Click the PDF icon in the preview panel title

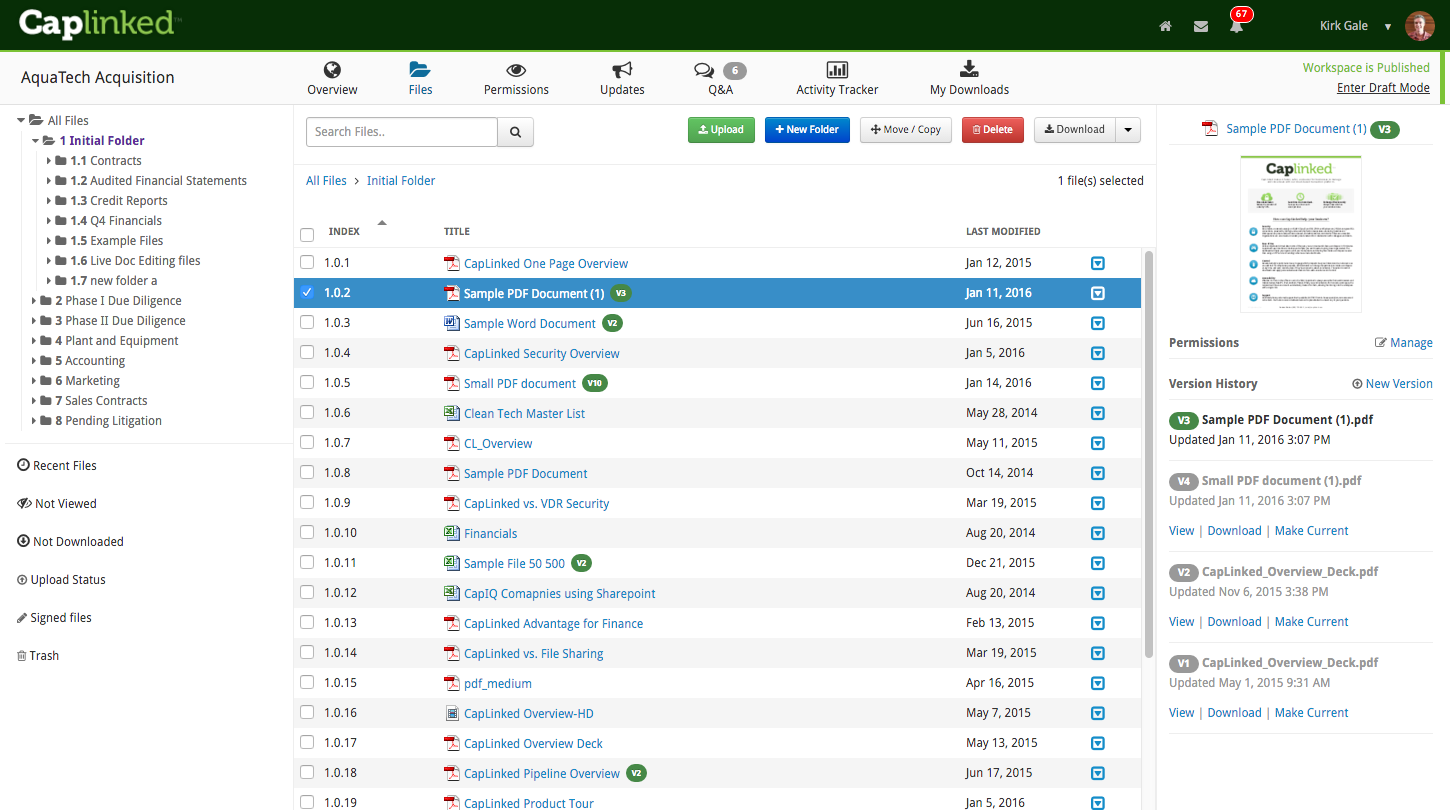point(1210,128)
